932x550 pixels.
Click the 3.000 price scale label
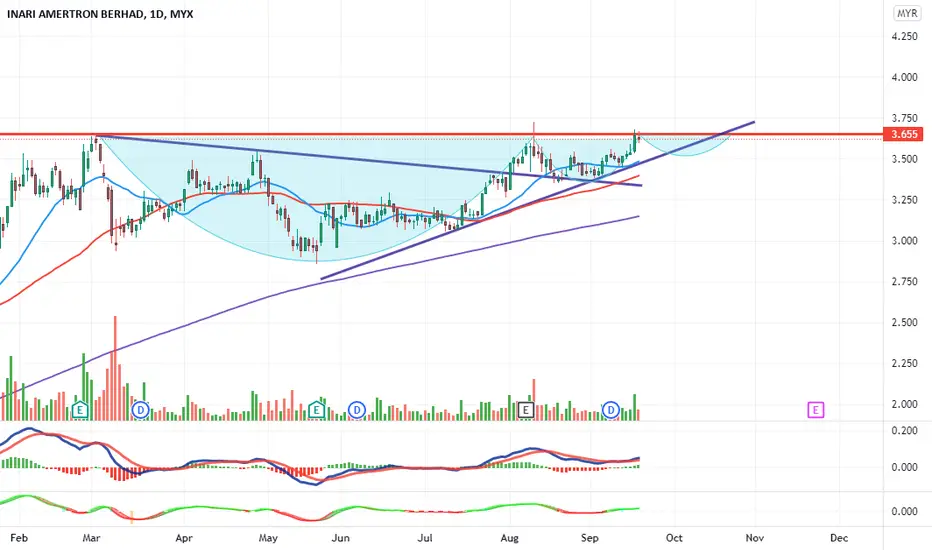coord(904,241)
